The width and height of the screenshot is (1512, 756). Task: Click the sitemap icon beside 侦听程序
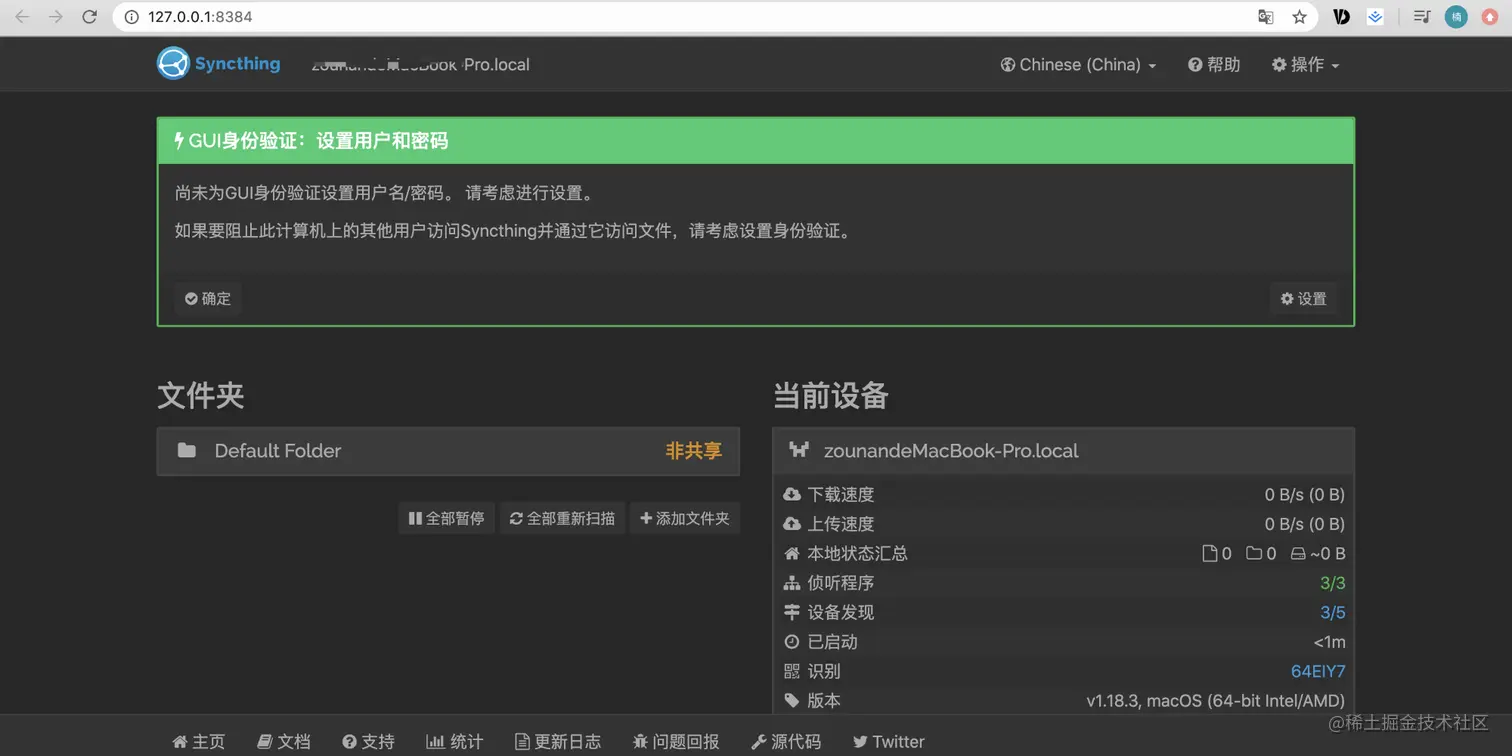792,583
